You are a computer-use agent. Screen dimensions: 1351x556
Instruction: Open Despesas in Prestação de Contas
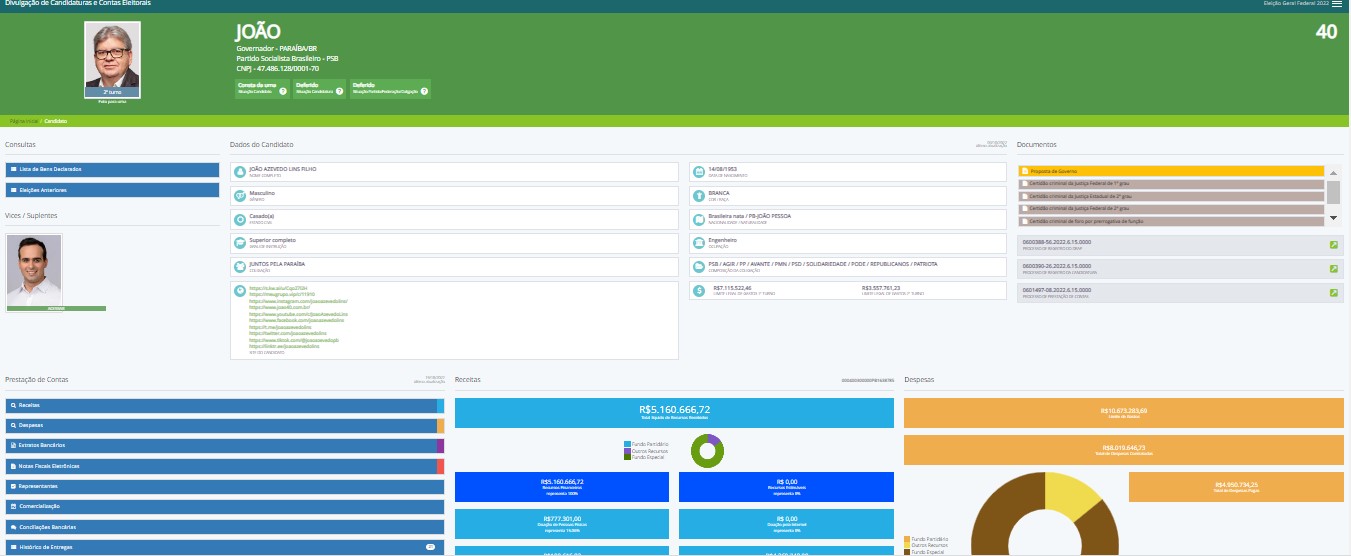point(220,425)
